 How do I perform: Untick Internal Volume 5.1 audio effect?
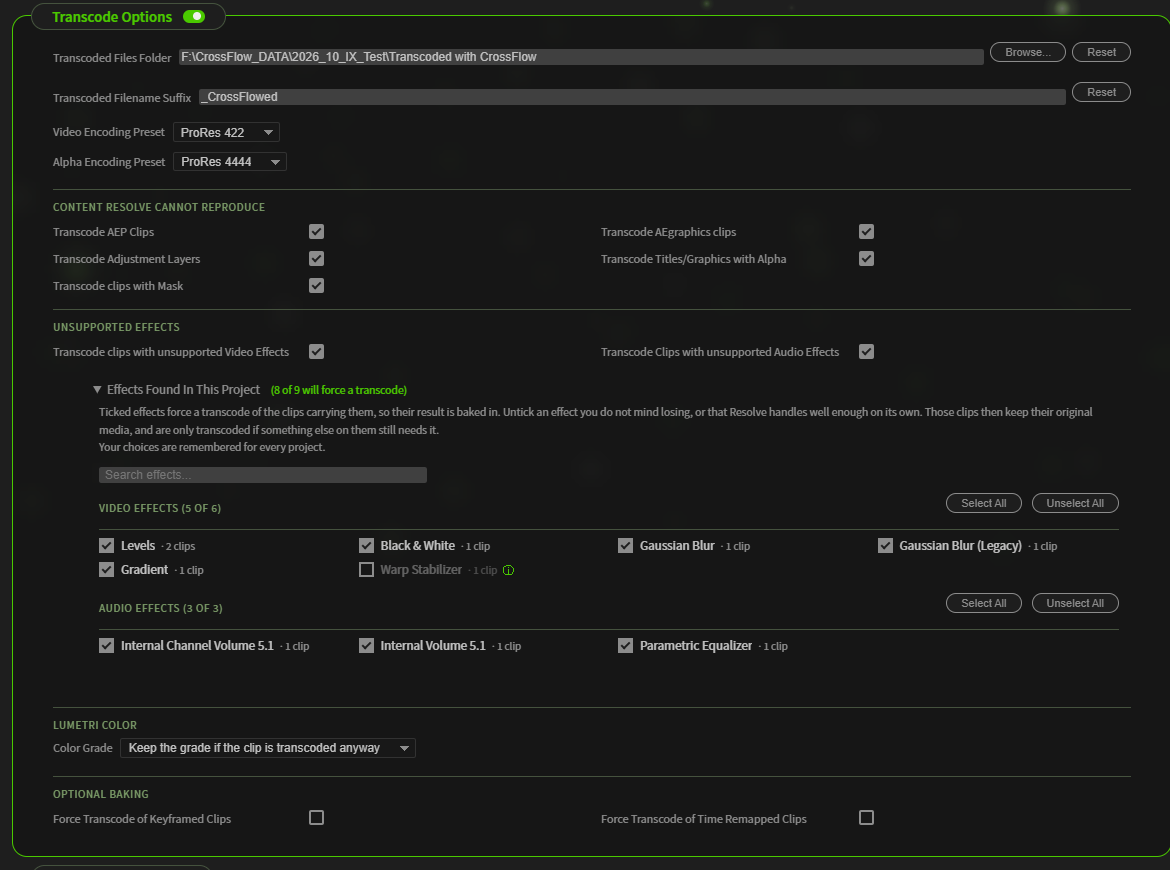366,645
